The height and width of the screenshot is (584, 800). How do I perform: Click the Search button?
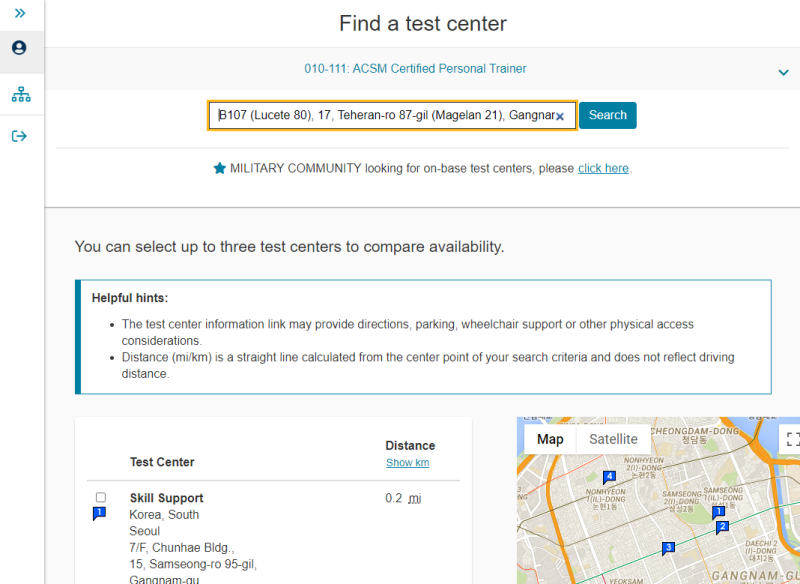607,115
